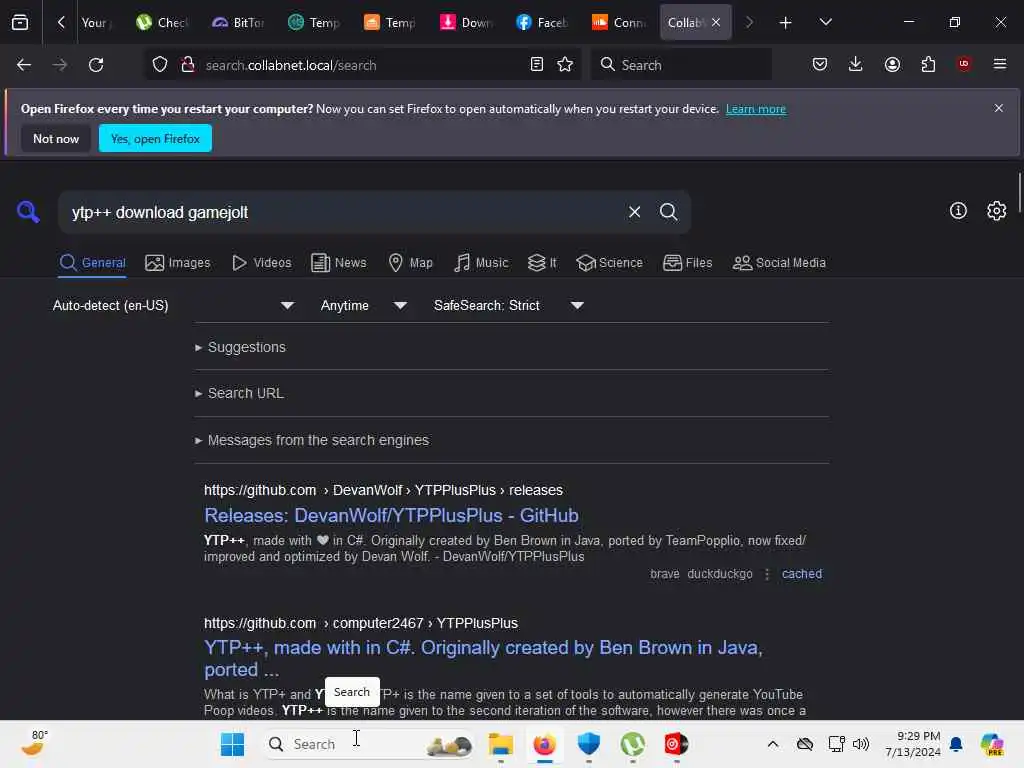Click the tracking protection shield icon
Screen dimensions: 1024x768
pos(160,65)
